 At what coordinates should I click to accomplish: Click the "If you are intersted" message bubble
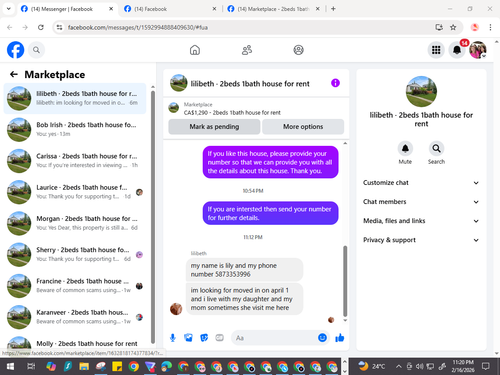270,213
